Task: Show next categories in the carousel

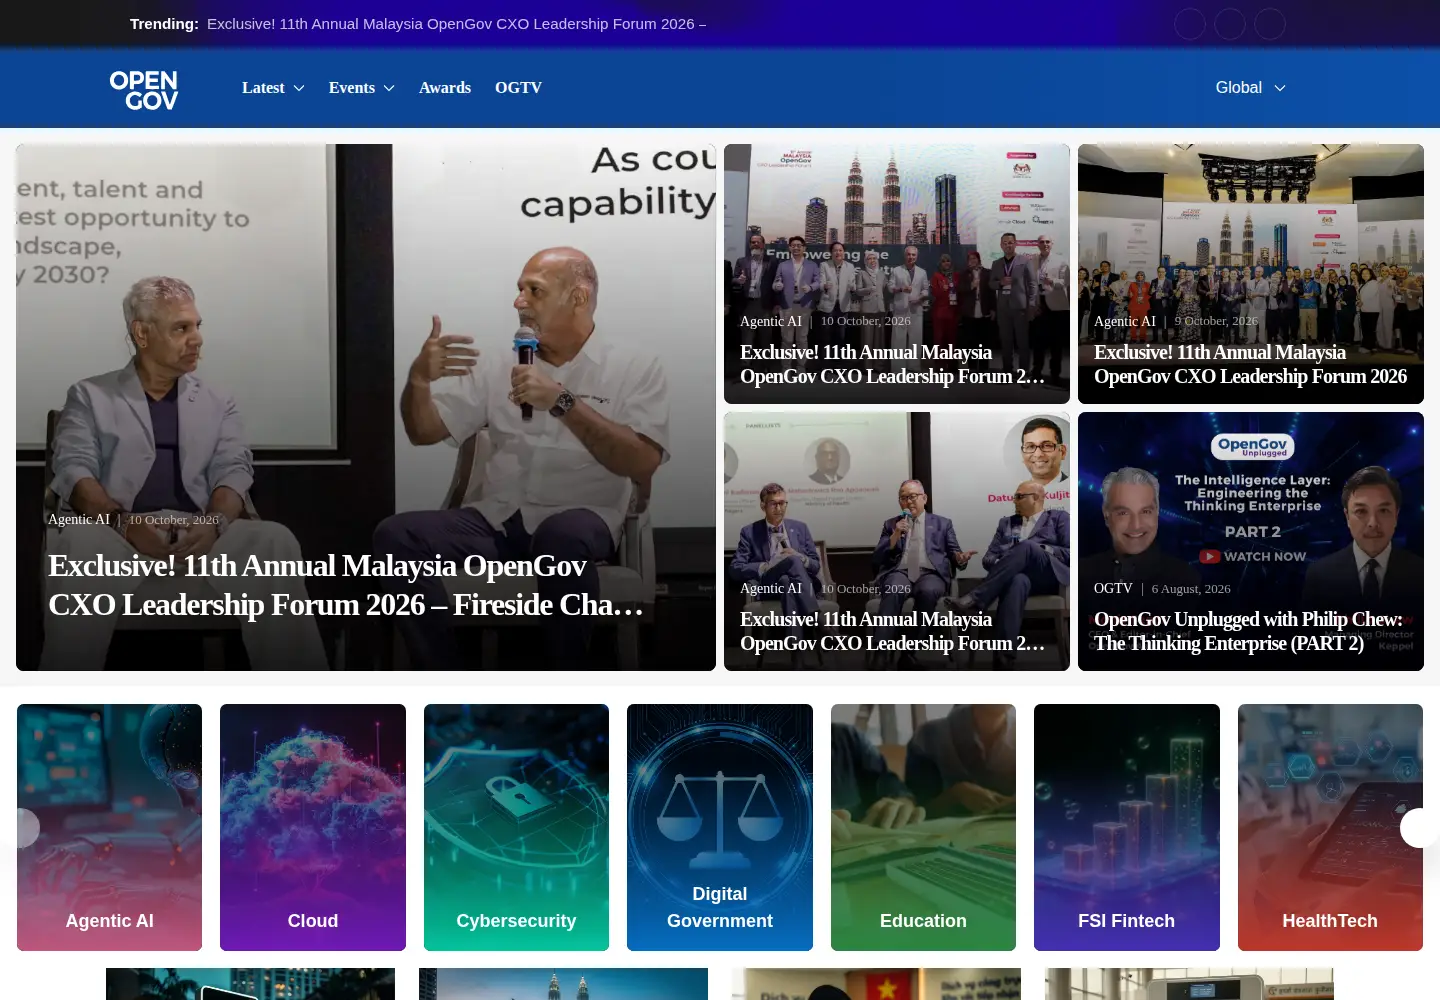Action: point(1419,828)
